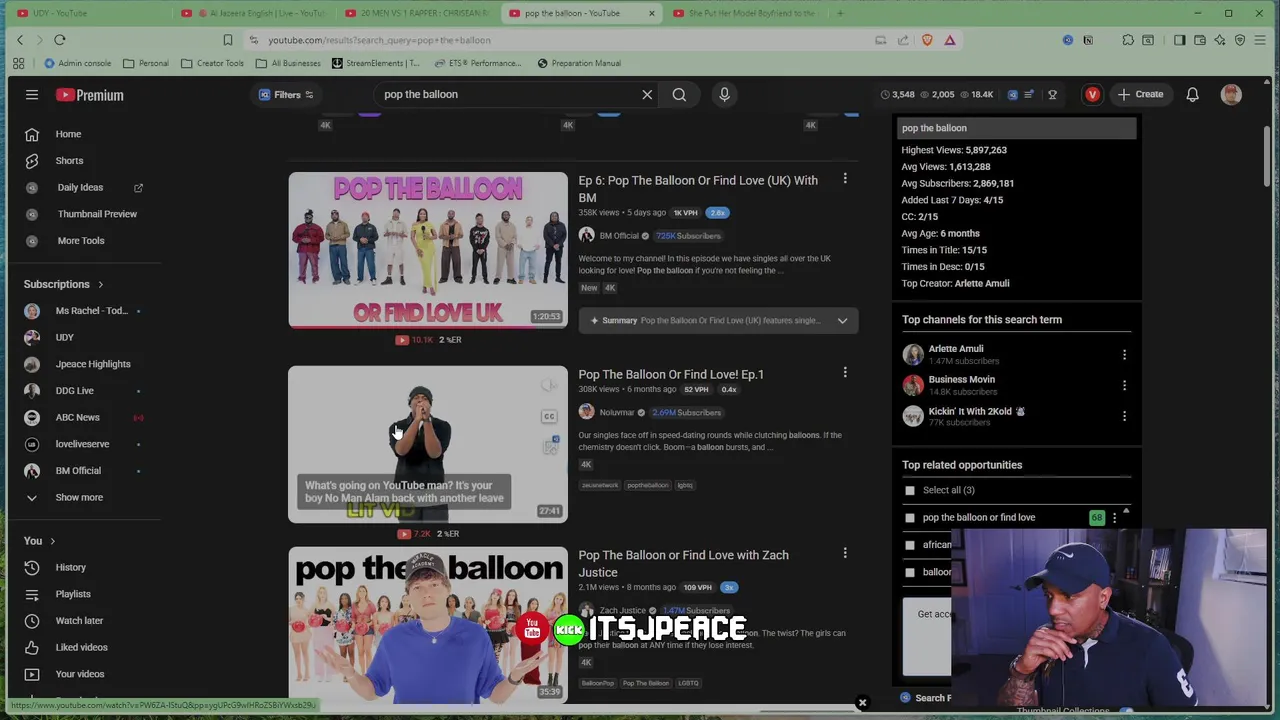Start voice search with the microphone
Image resolution: width=1280 pixels, height=720 pixels.
click(725, 95)
